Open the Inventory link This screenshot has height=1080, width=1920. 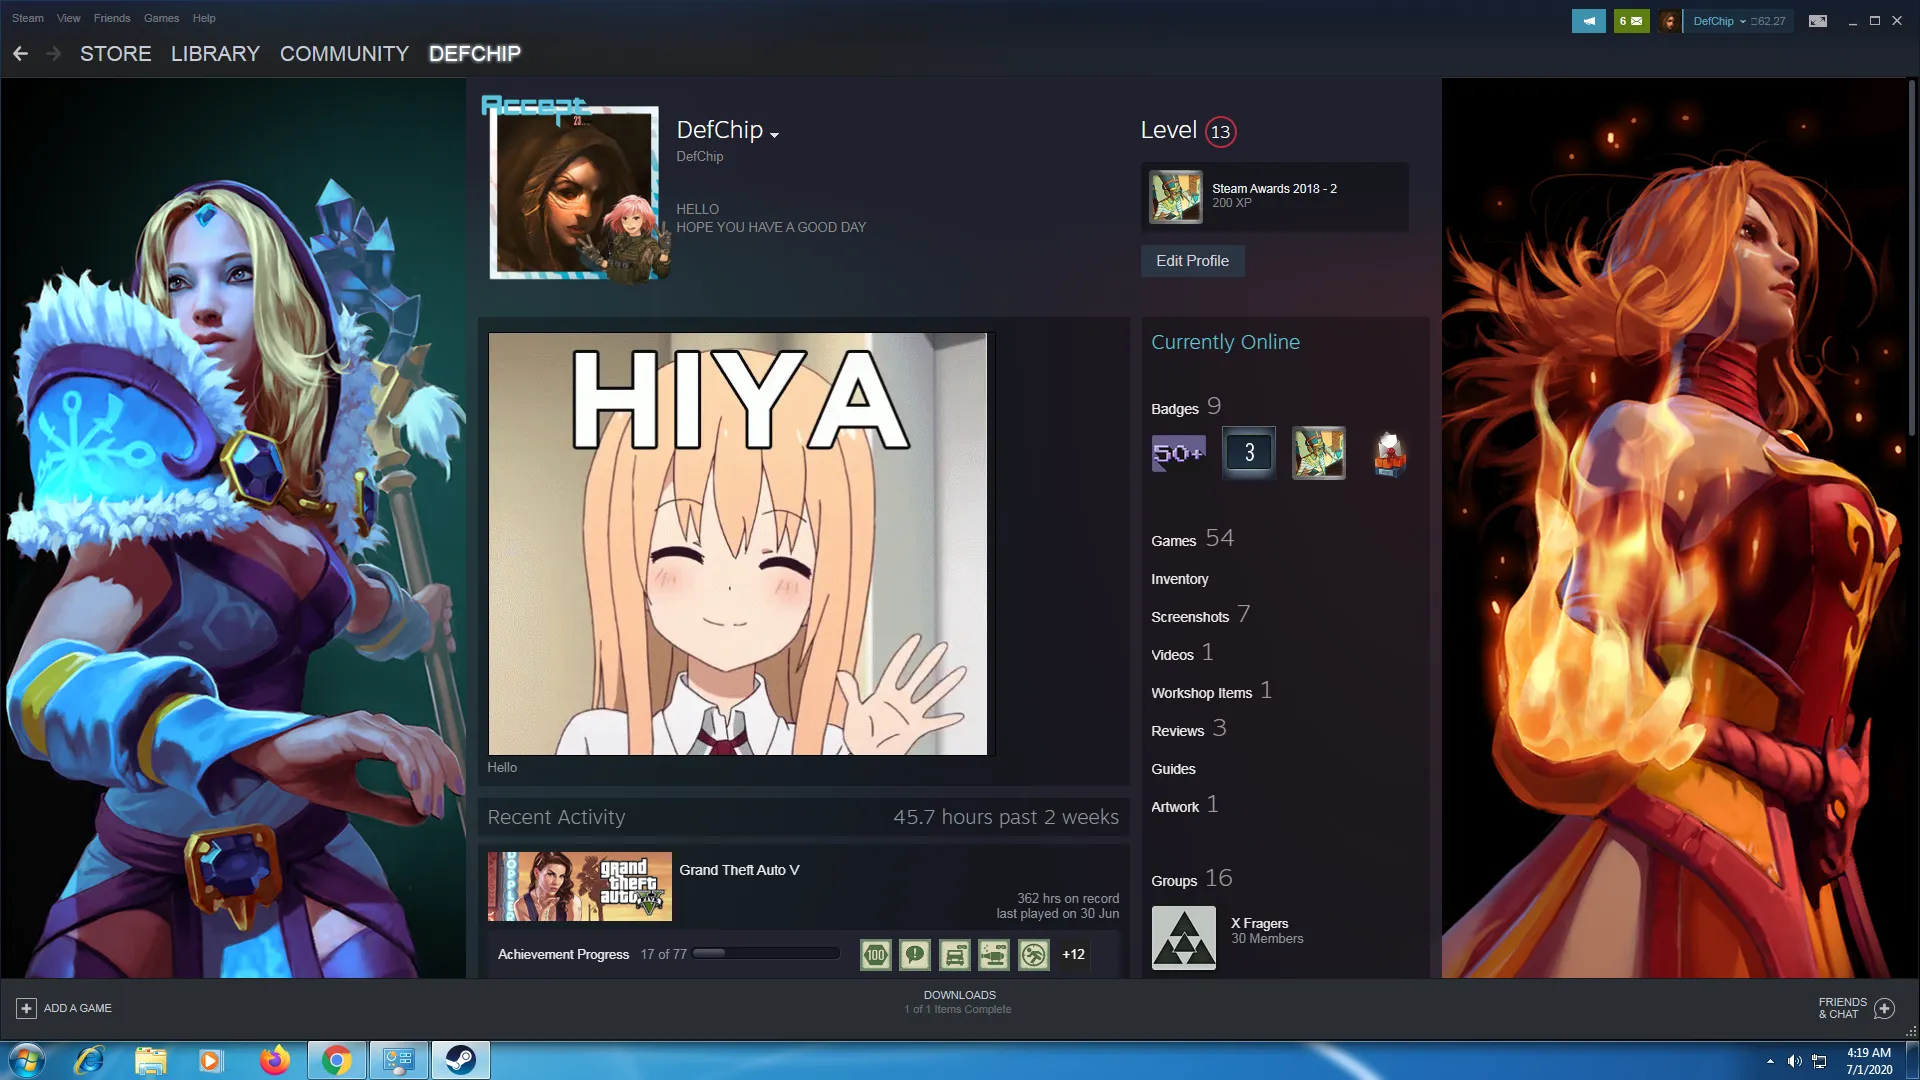[1179, 579]
